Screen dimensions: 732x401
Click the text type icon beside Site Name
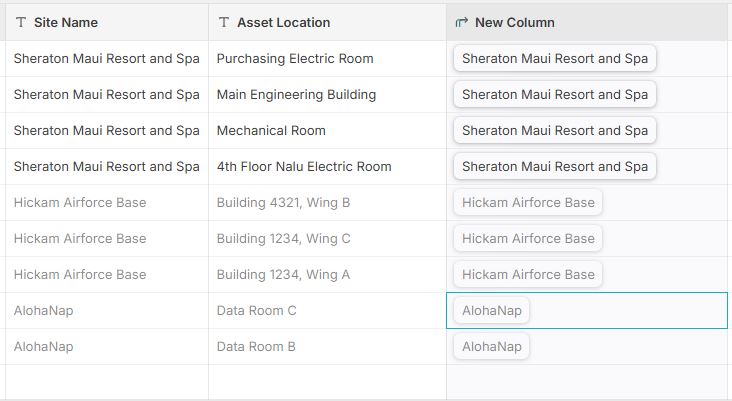point(21,22)
